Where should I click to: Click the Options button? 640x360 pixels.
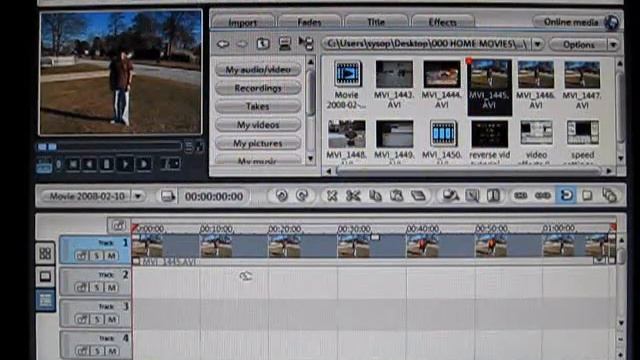tap(578, 44)
